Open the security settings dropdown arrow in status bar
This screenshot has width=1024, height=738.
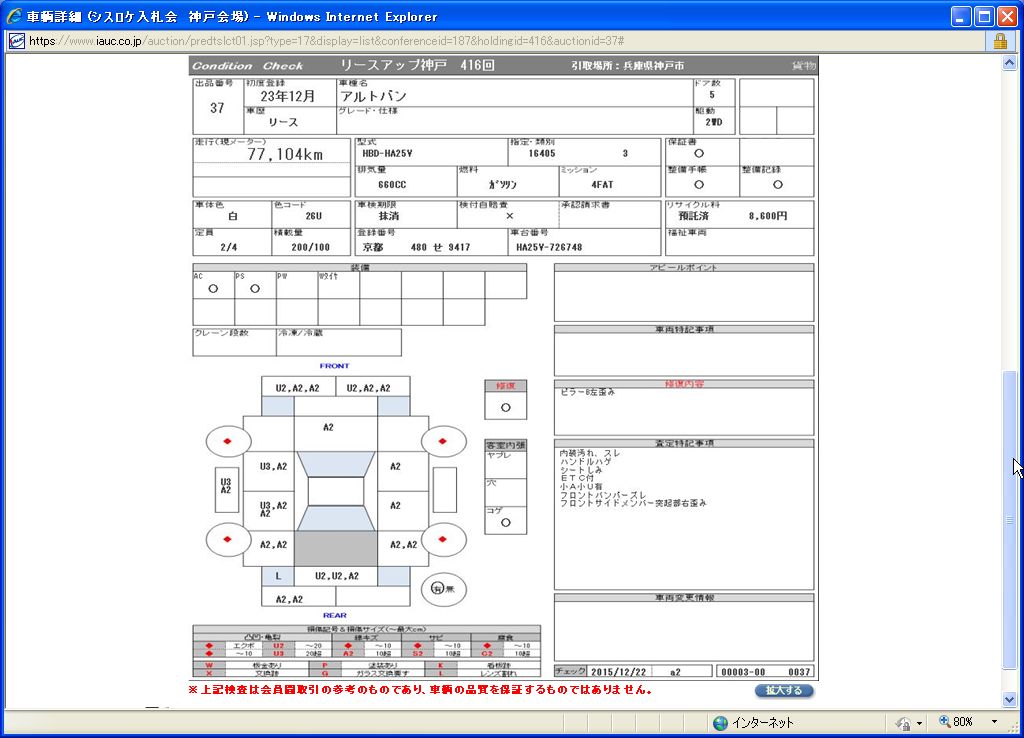click(919, 723)
